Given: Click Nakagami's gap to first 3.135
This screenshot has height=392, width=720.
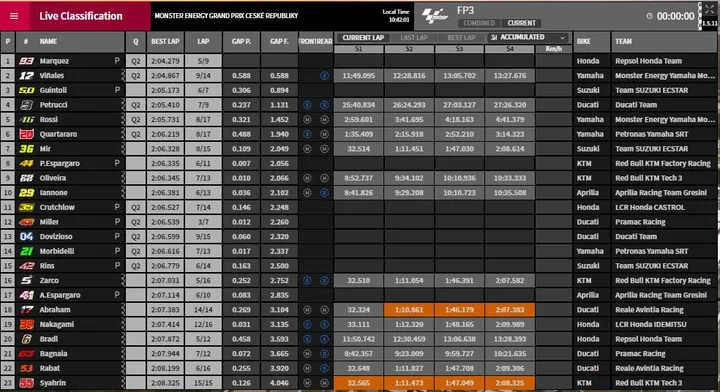Looking at the screenshot, I should (279, 325).
